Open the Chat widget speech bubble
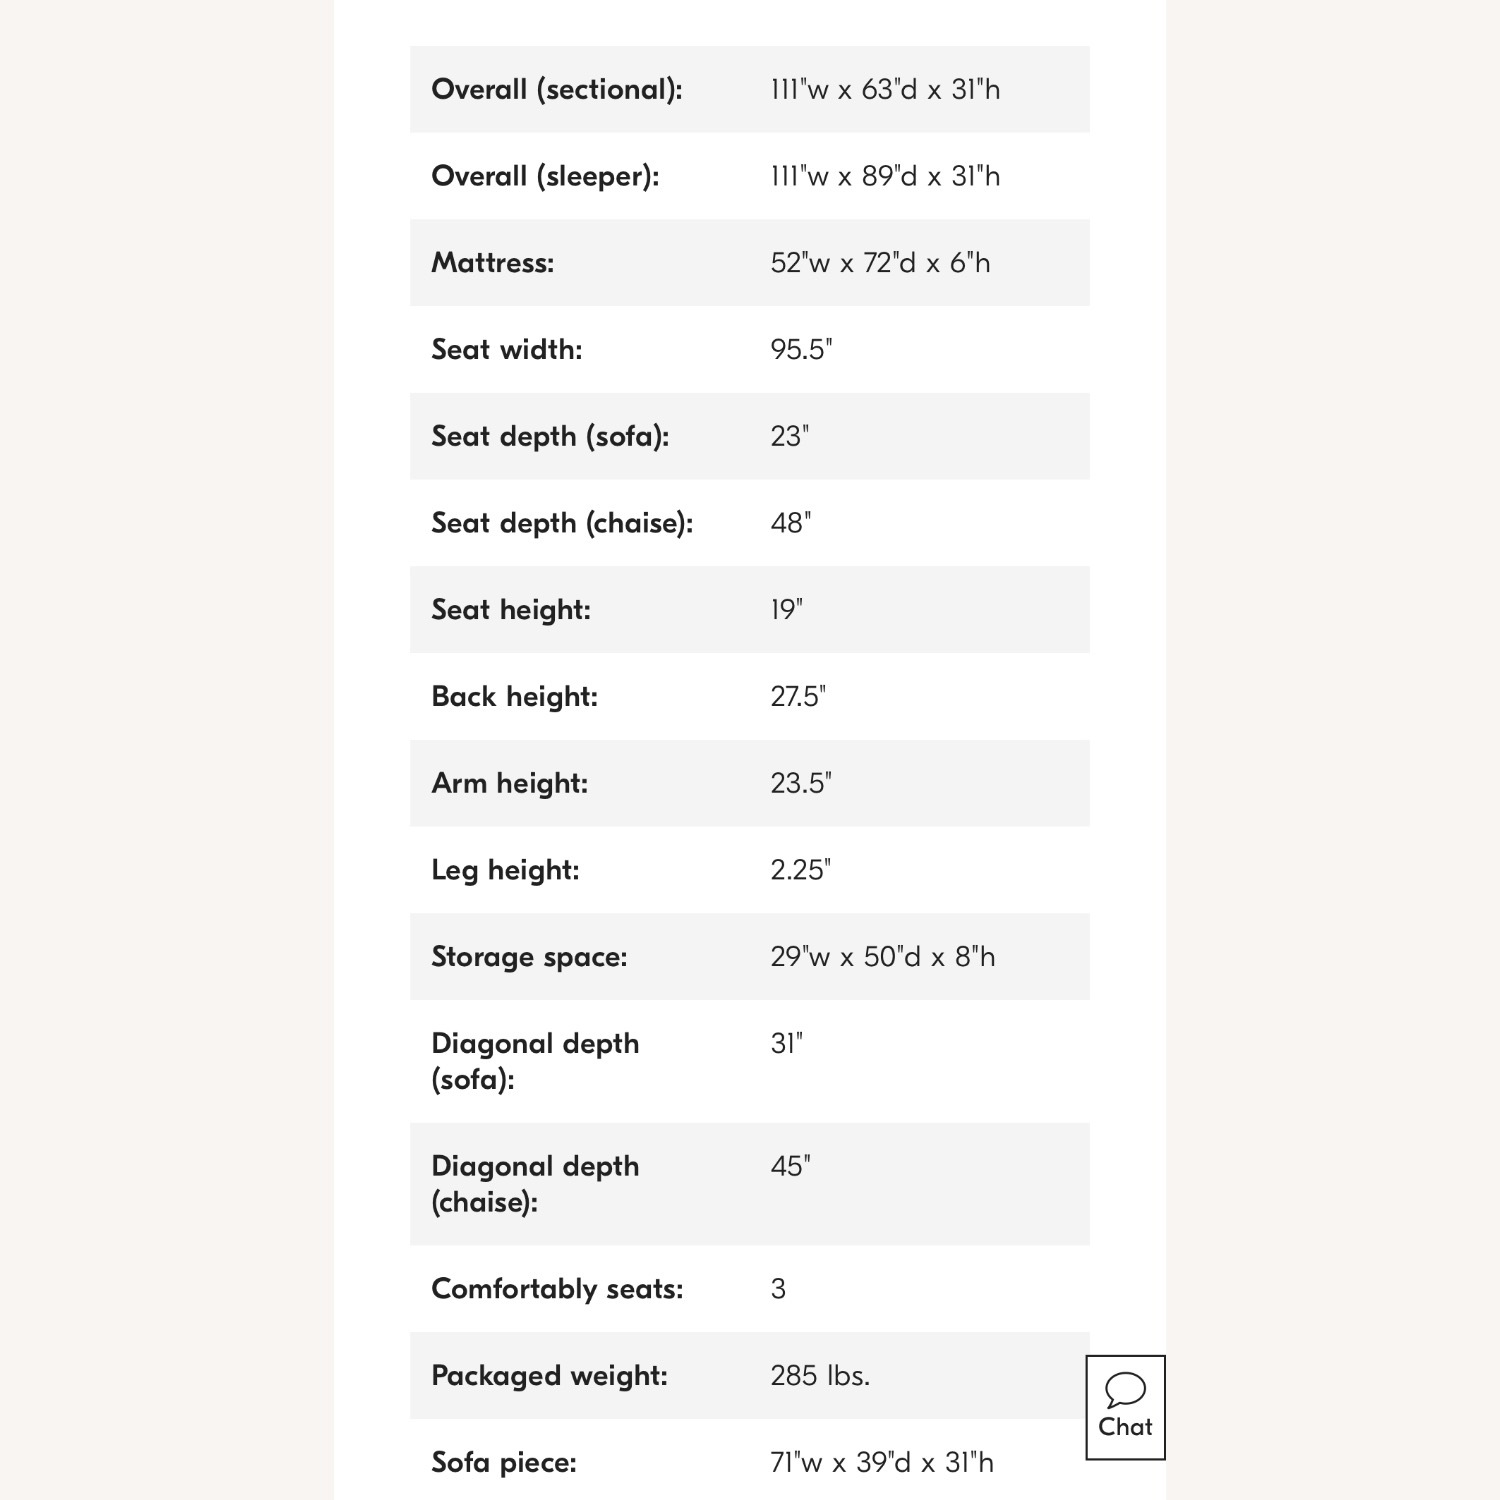This screenshot has width=1500, height=1500. click(x=1125, y=1389)
